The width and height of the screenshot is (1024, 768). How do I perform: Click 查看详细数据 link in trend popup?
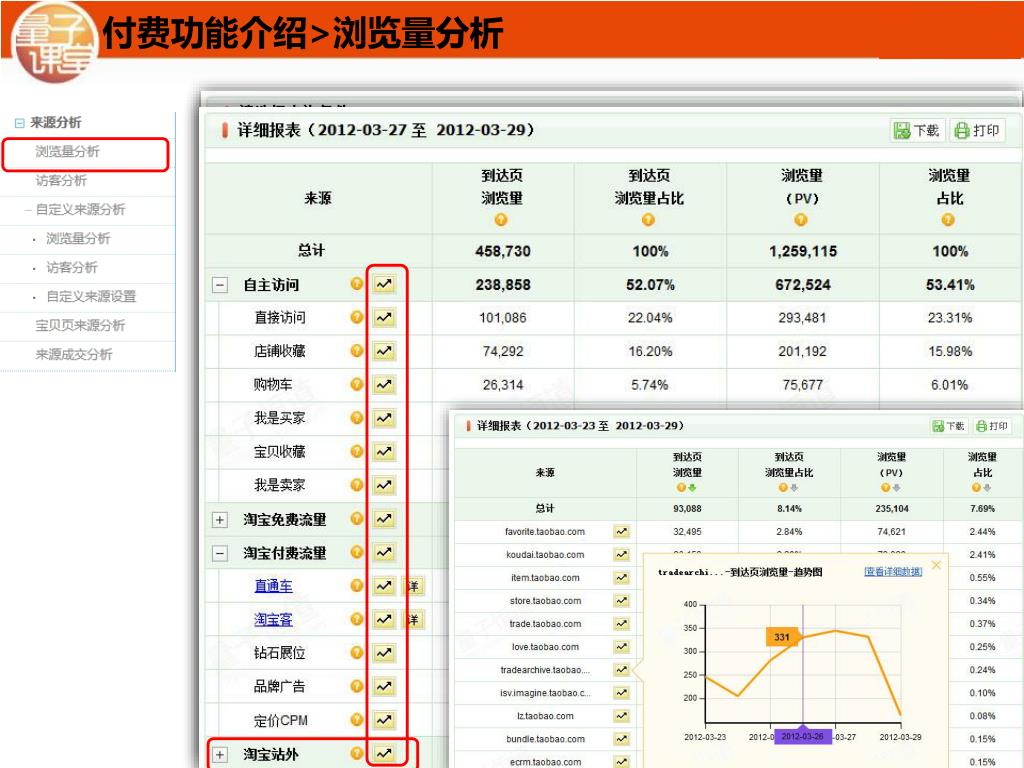point(893,571)
